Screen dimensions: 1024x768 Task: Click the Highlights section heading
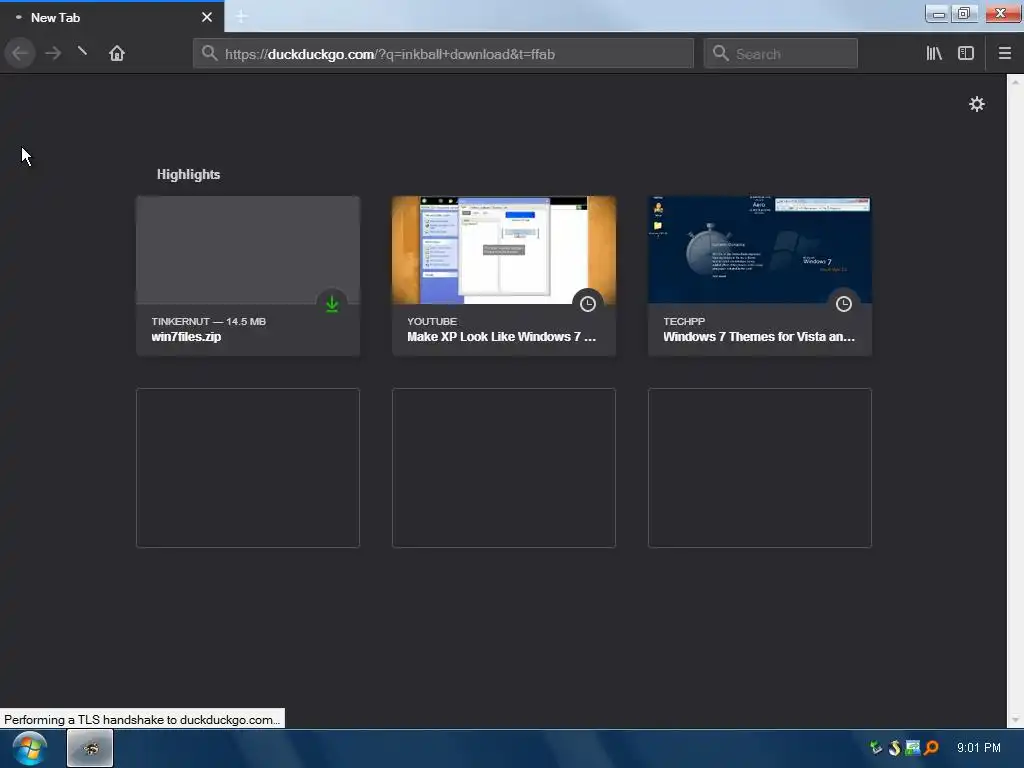[188, 174]
